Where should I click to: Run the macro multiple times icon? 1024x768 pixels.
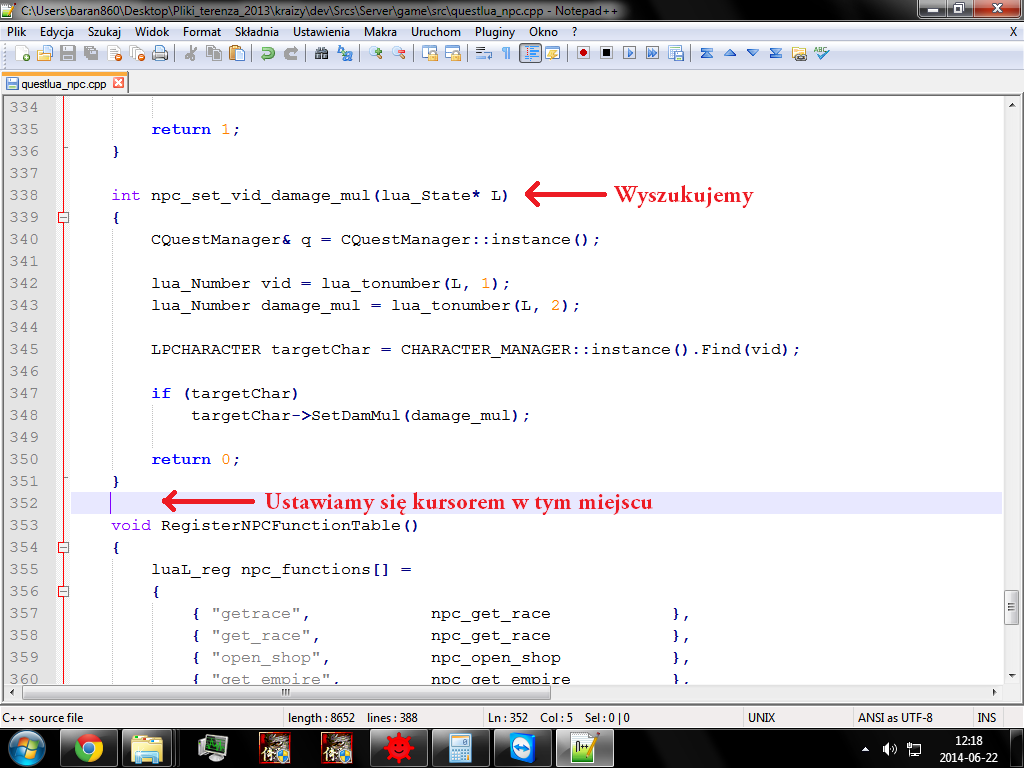652,54
